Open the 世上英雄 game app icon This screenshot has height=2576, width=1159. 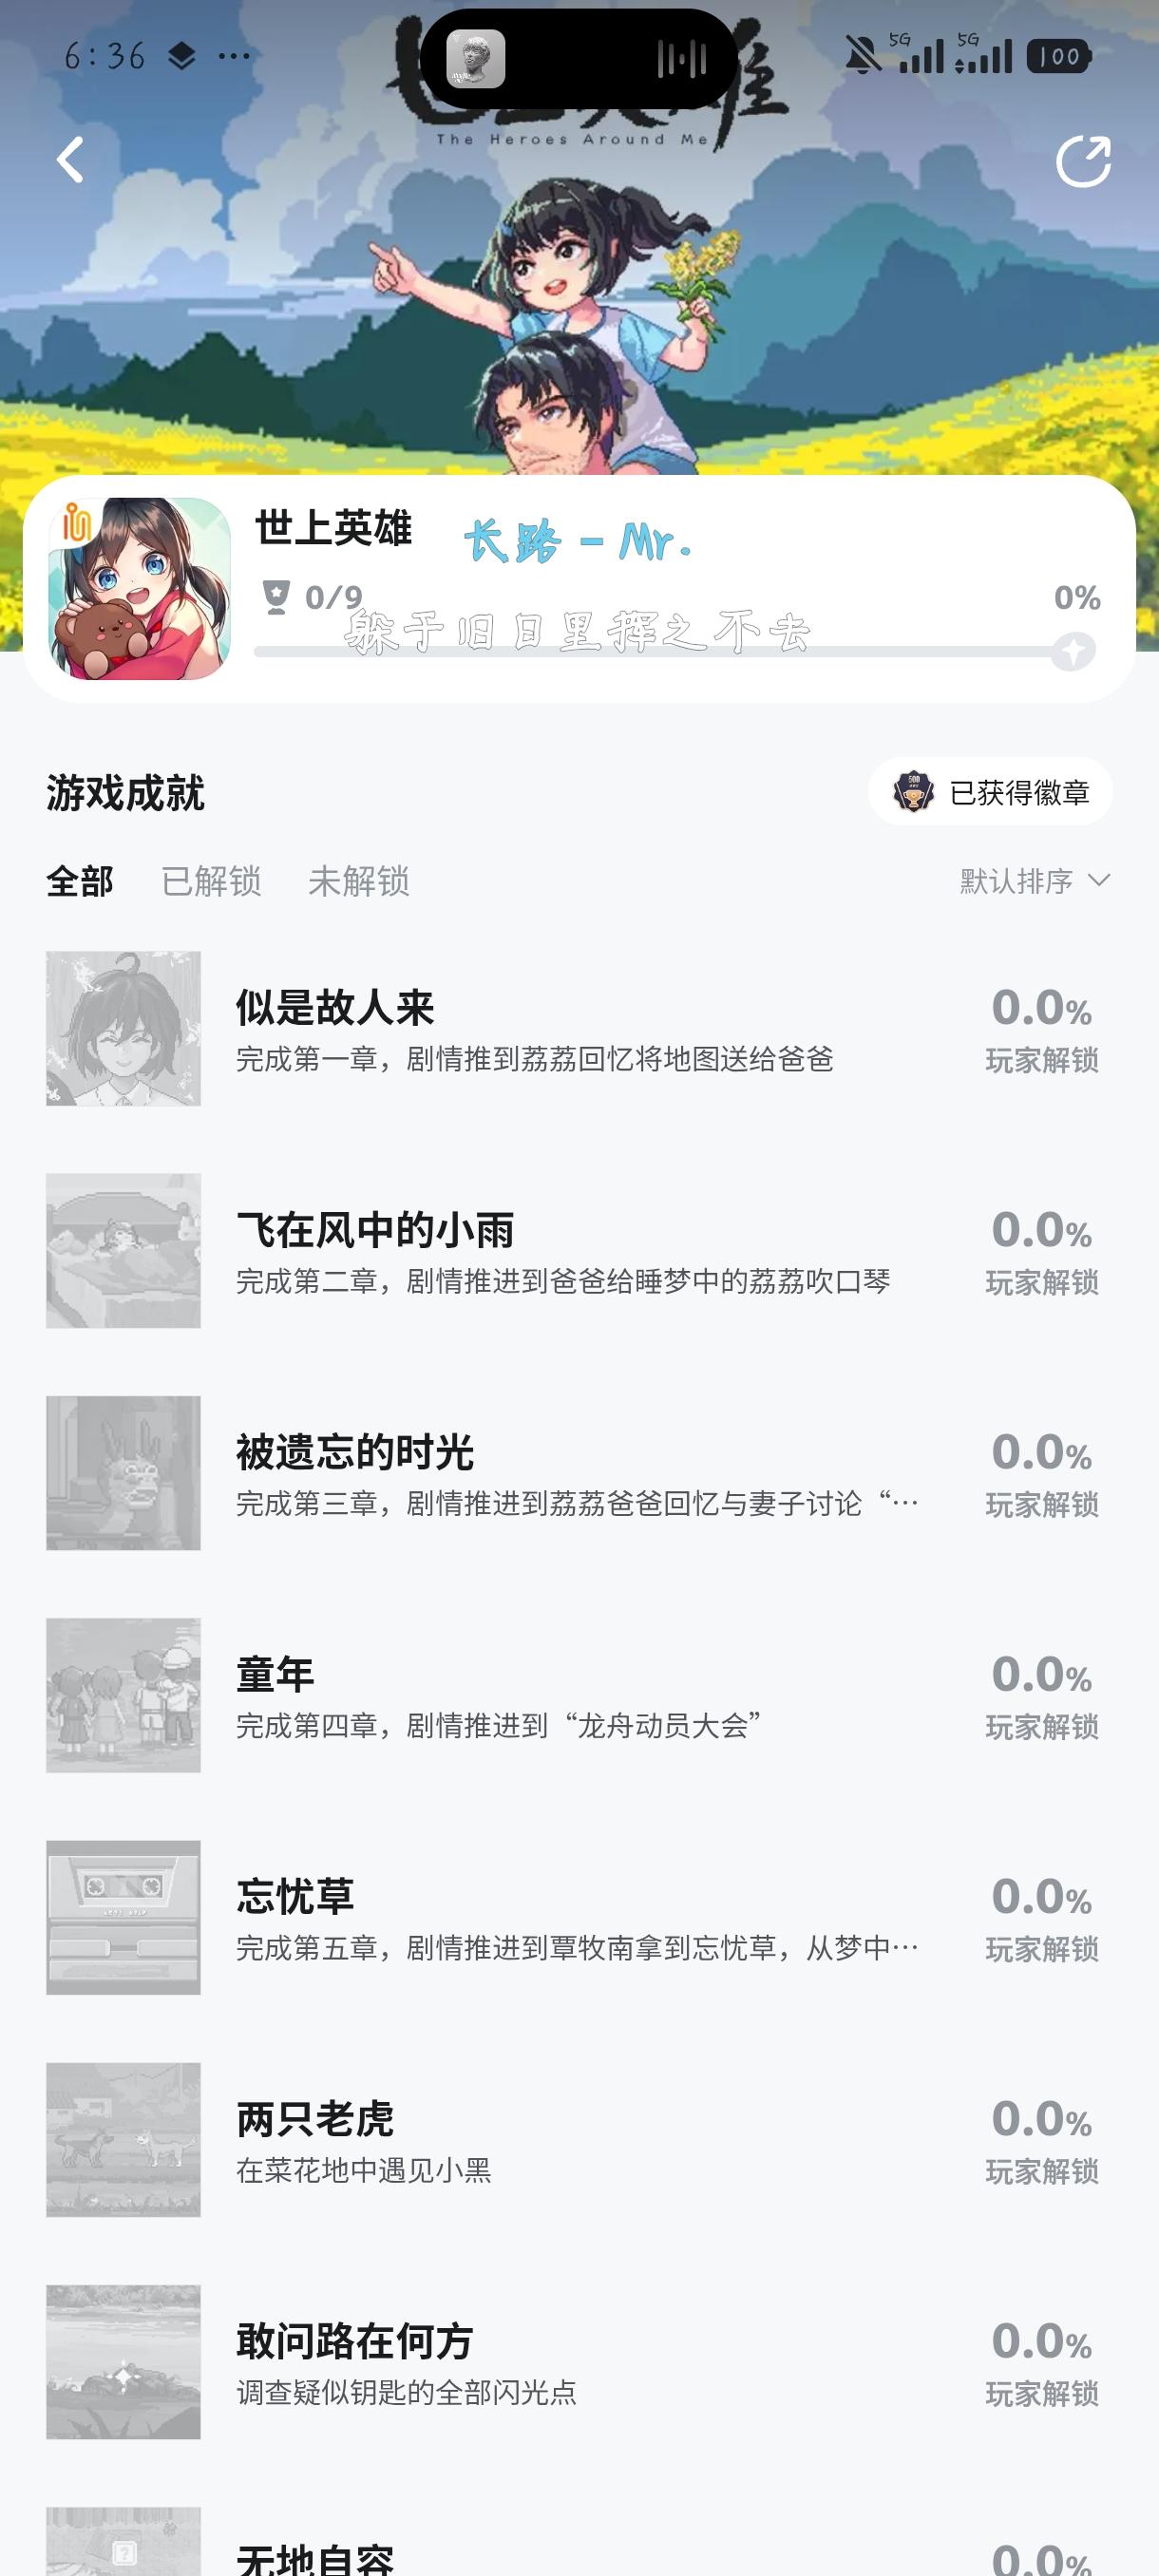click(x=140, y=589)
